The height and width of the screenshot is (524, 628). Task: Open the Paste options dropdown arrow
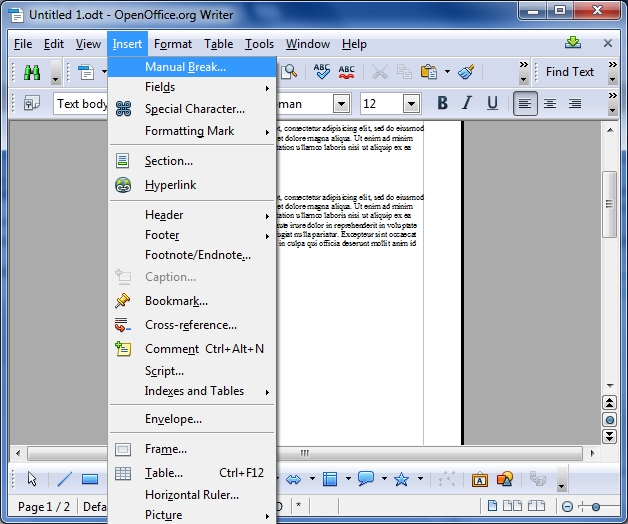pos(447,72)
